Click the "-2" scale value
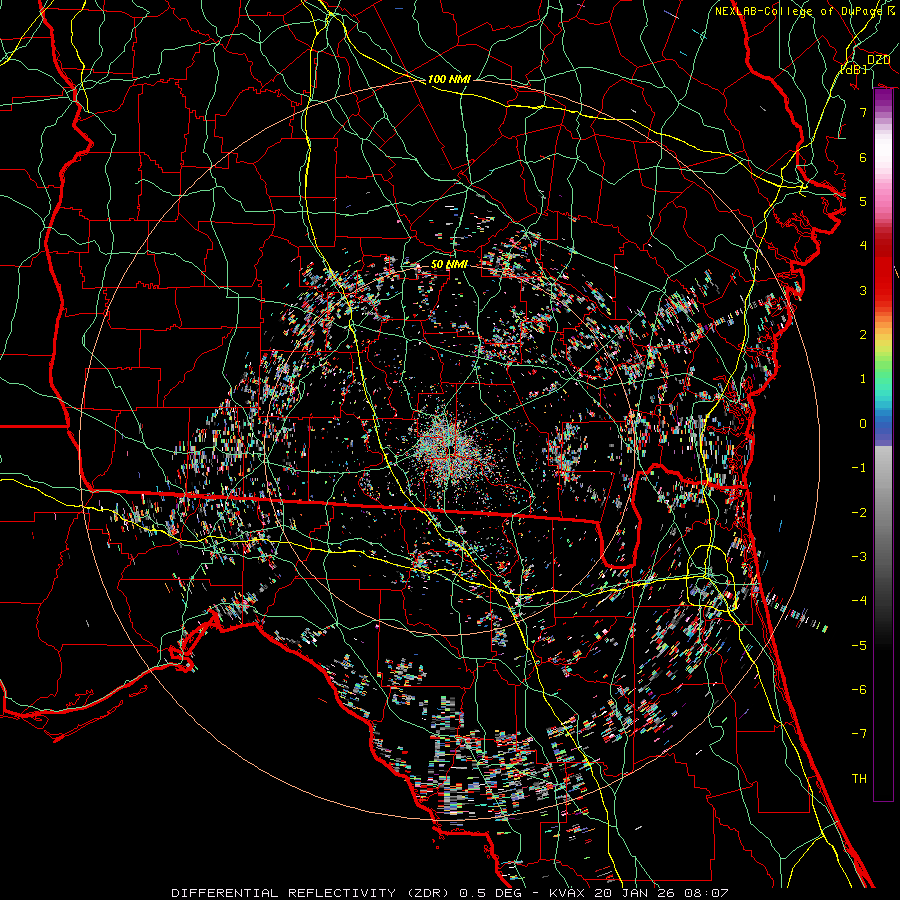The width and height of the screenshot is (900, 900). (859, 512)
